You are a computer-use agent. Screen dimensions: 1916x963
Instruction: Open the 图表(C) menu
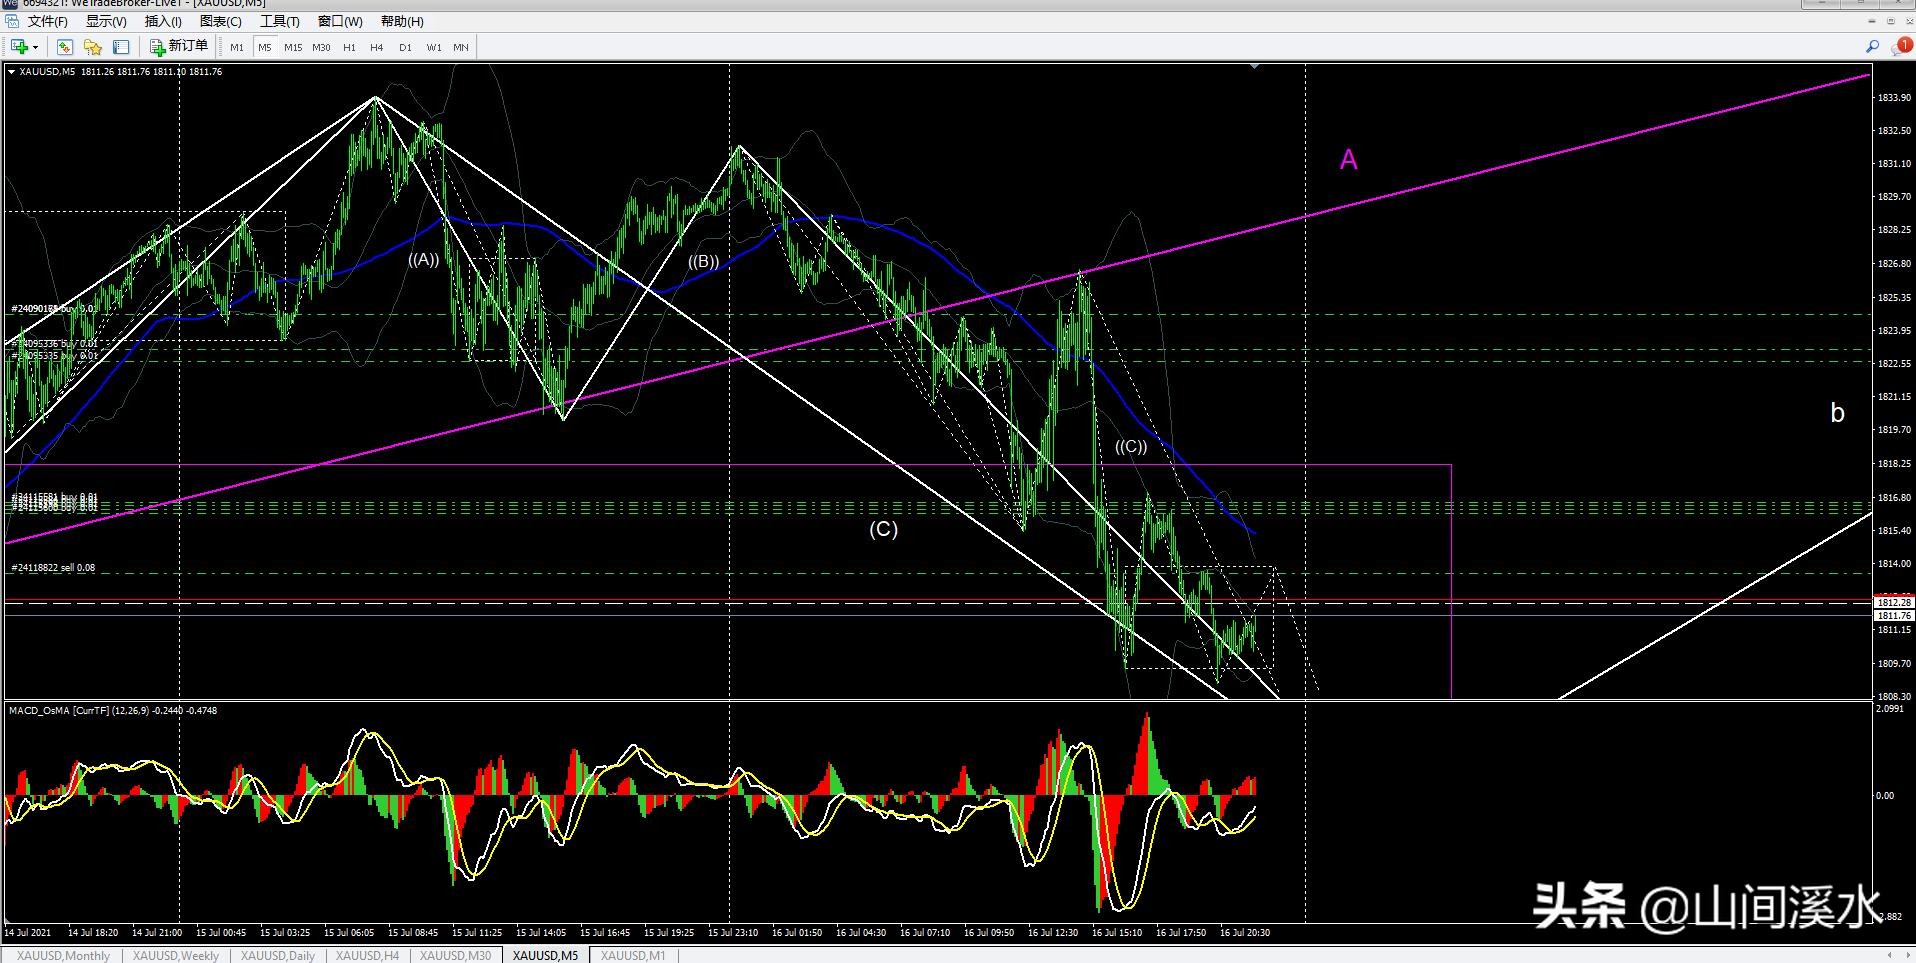[220, 21]
